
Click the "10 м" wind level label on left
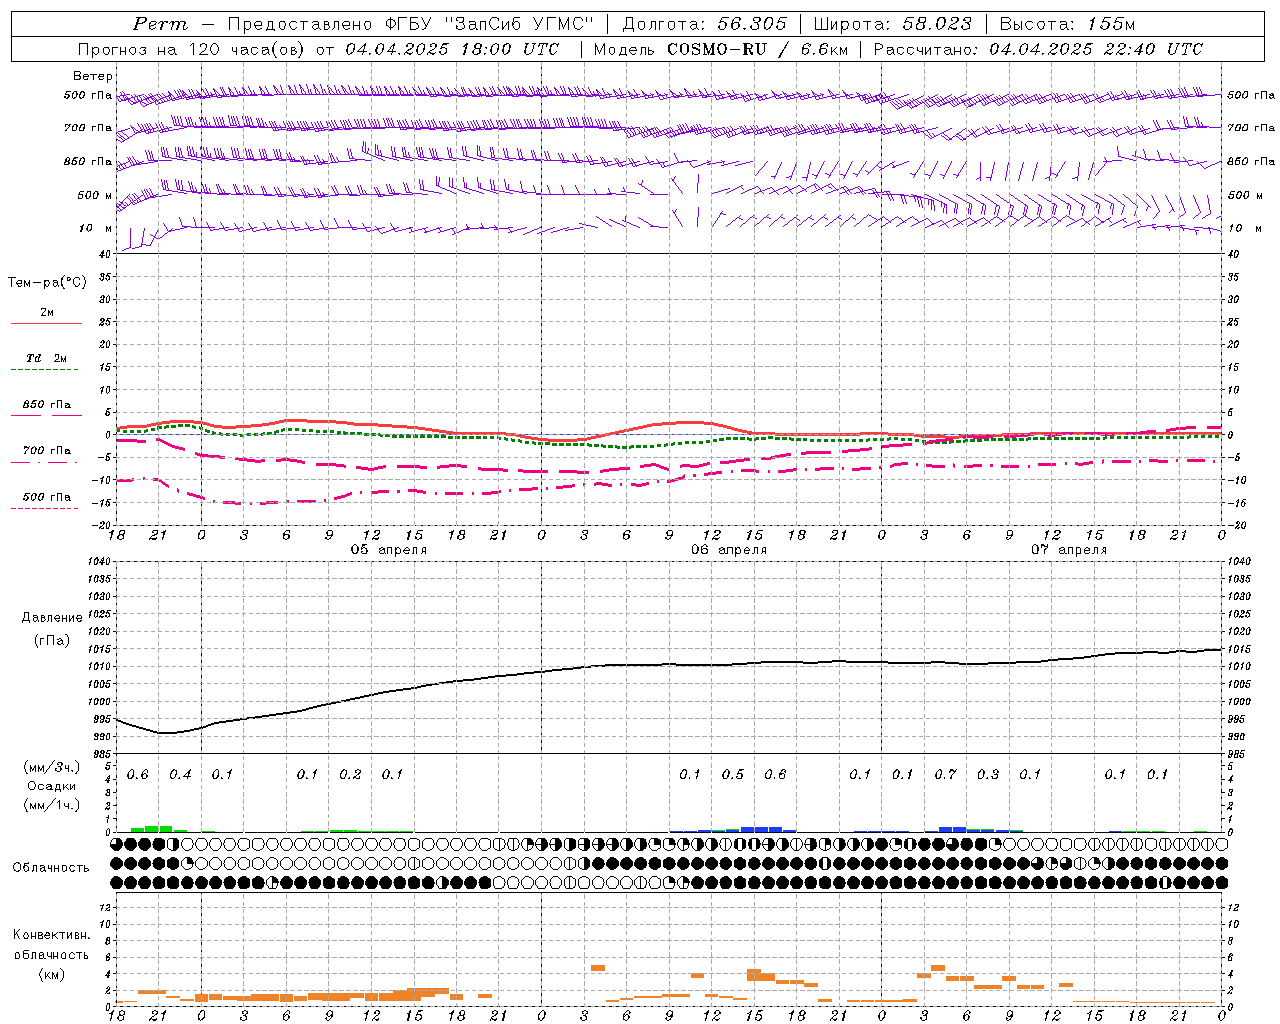(96, 229)
